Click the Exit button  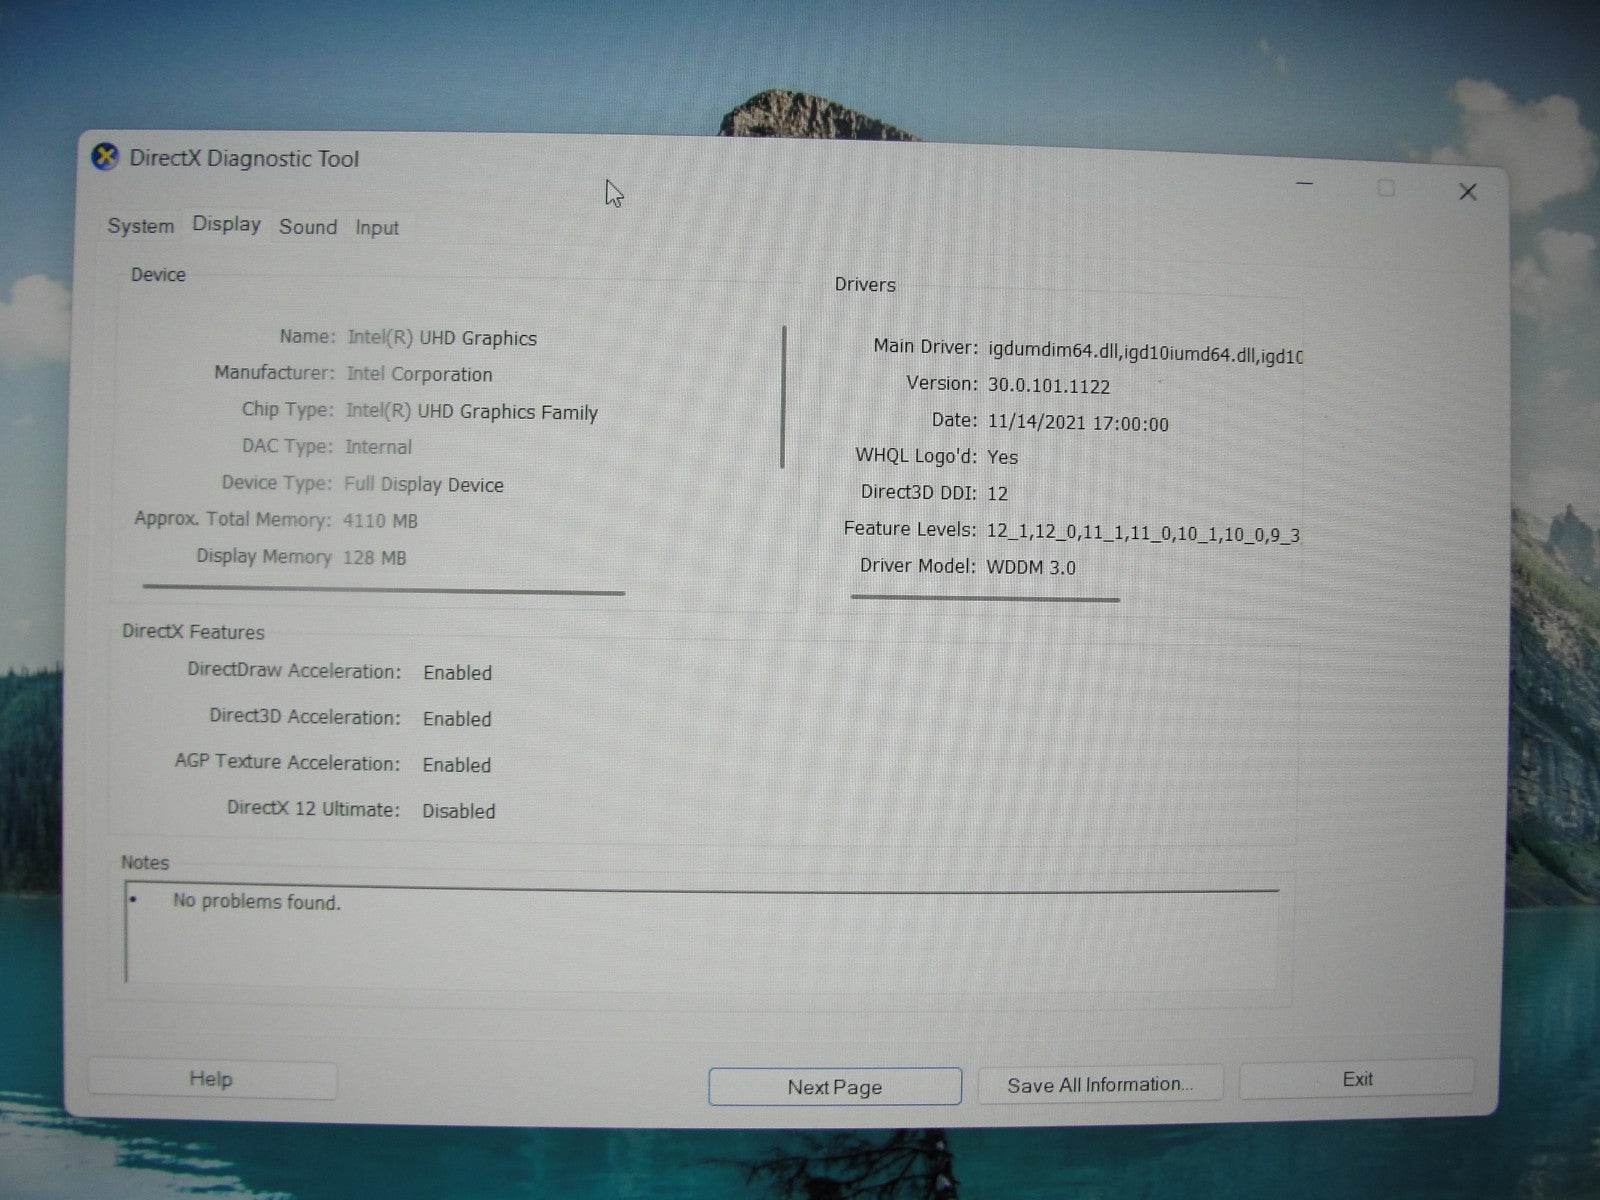click(1356, 1078)
